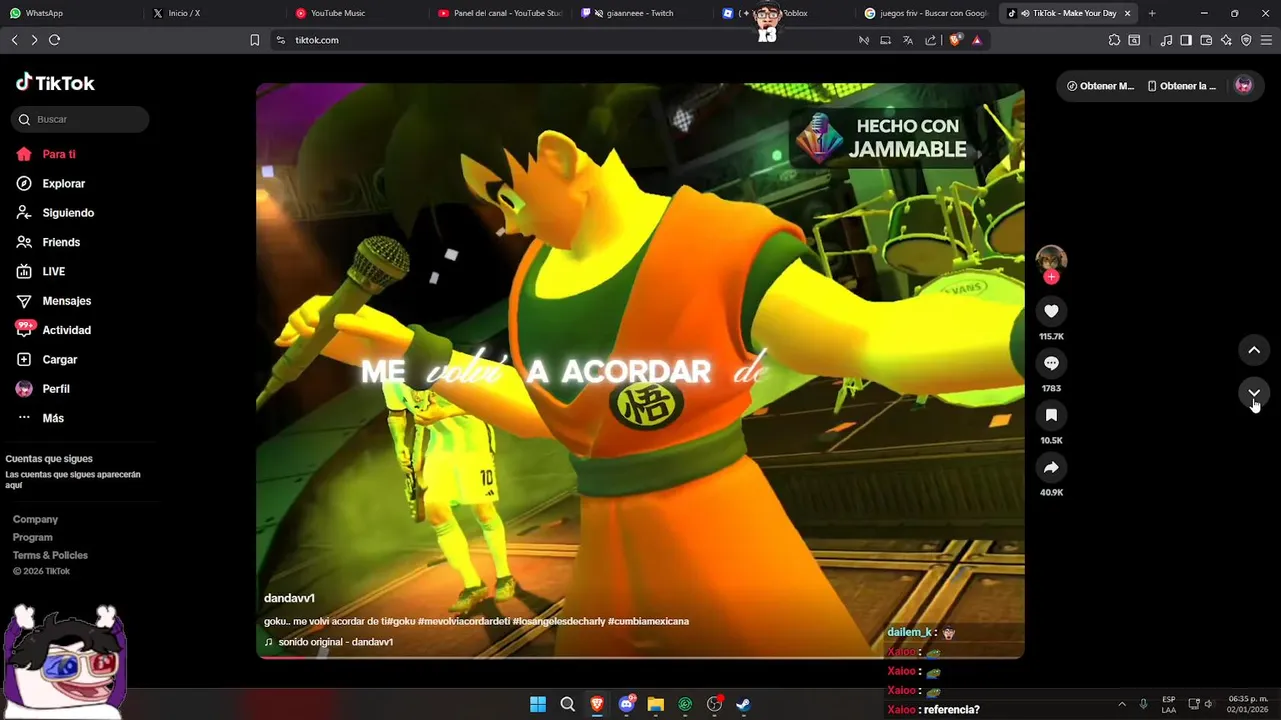
Task: Open the Actividad notifications
Action: click(x=54, y=330)
